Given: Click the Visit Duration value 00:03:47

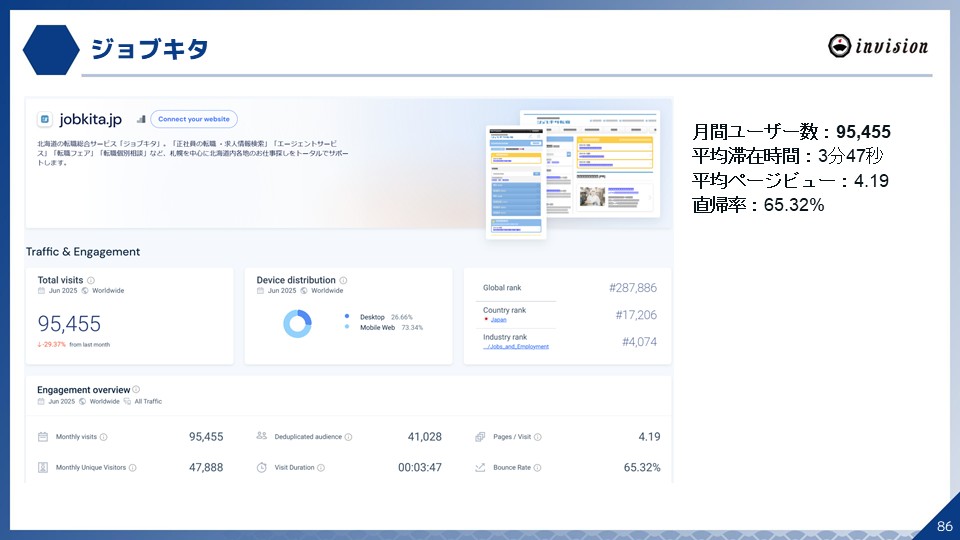Looking at the screenshot, I should tap(419, 467).
